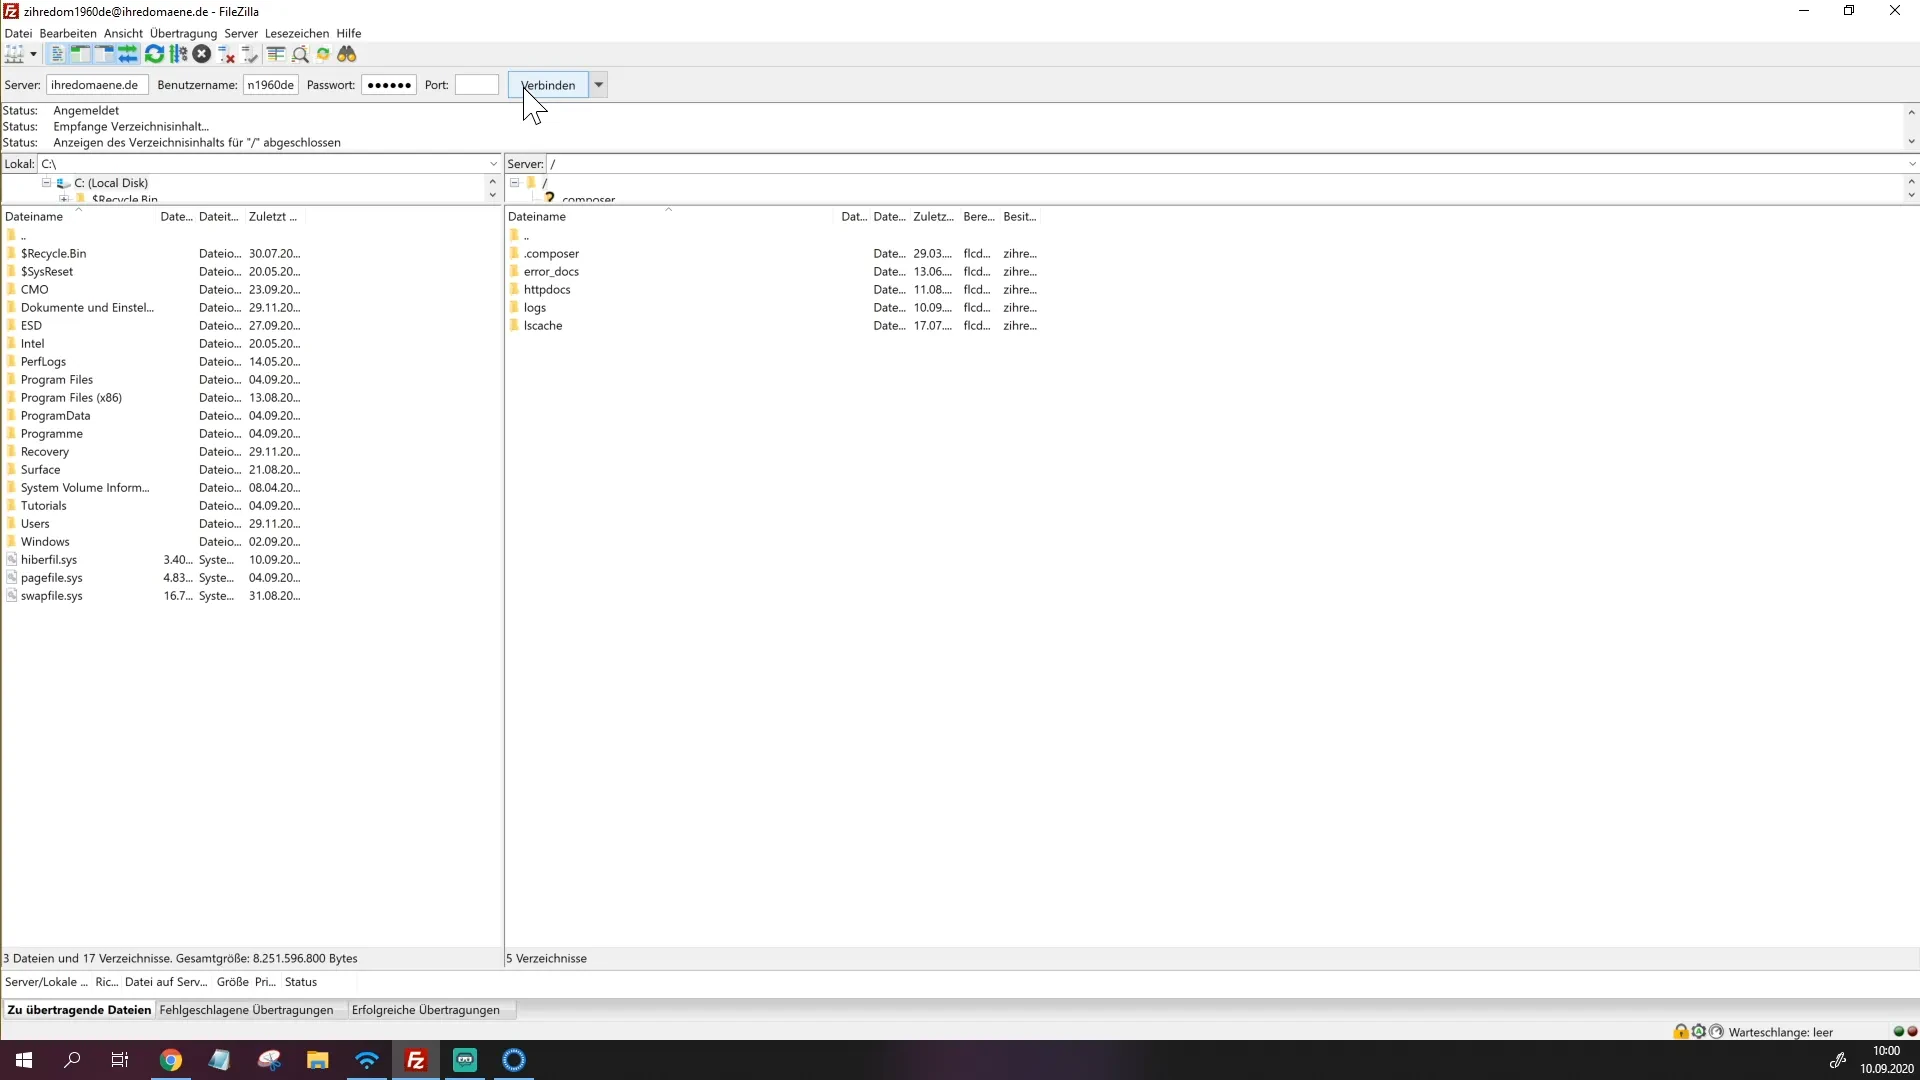Expand the Lokal path combo box
Screen dimensions: 1920x1080
493,164
